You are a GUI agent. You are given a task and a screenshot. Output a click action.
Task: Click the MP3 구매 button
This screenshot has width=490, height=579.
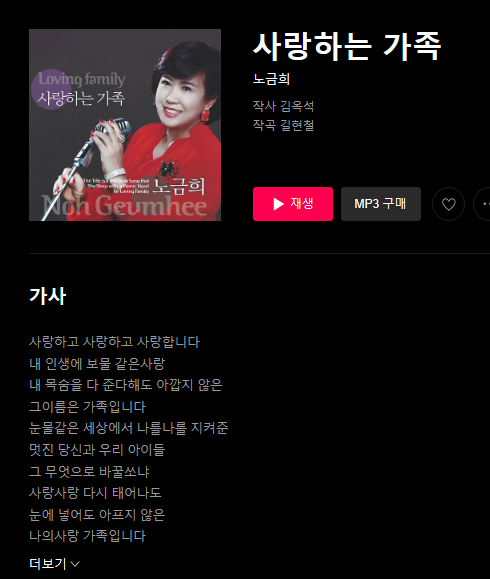[x=381, y=204]
